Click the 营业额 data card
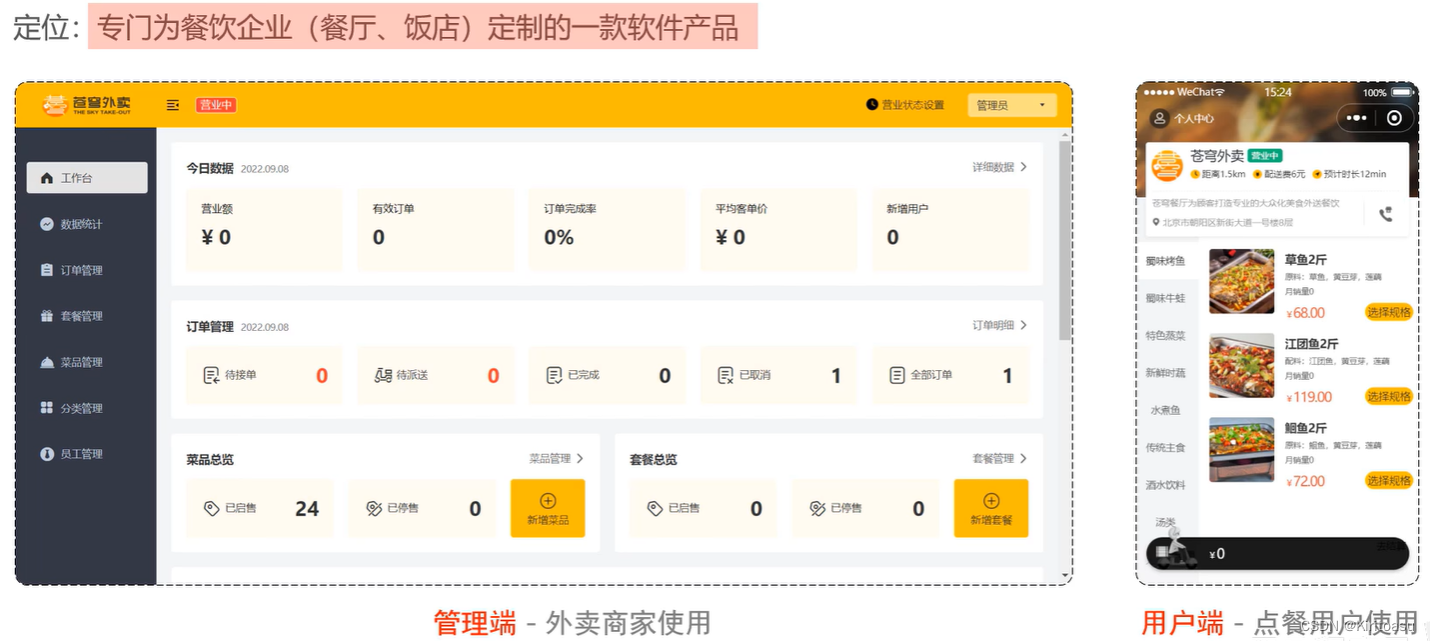The image size is (1430, 641). [x=264, y=229]
